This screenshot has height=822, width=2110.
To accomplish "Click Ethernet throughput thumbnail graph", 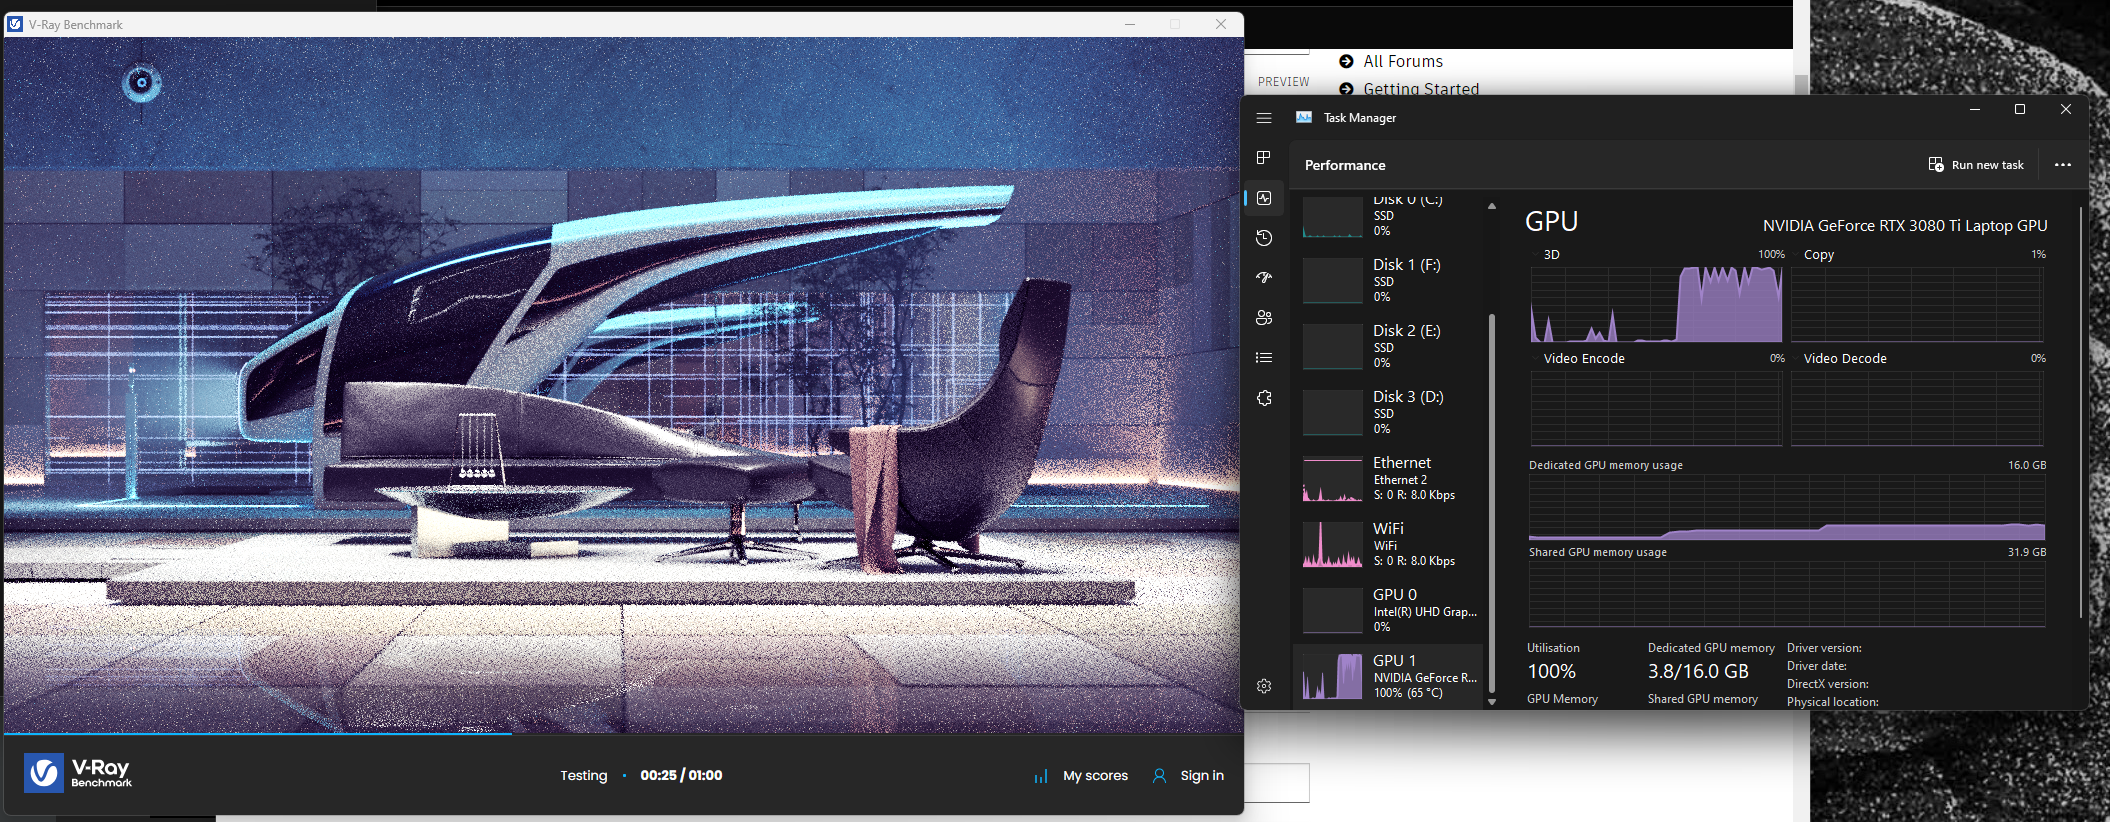I will [x=1332, y=479].
